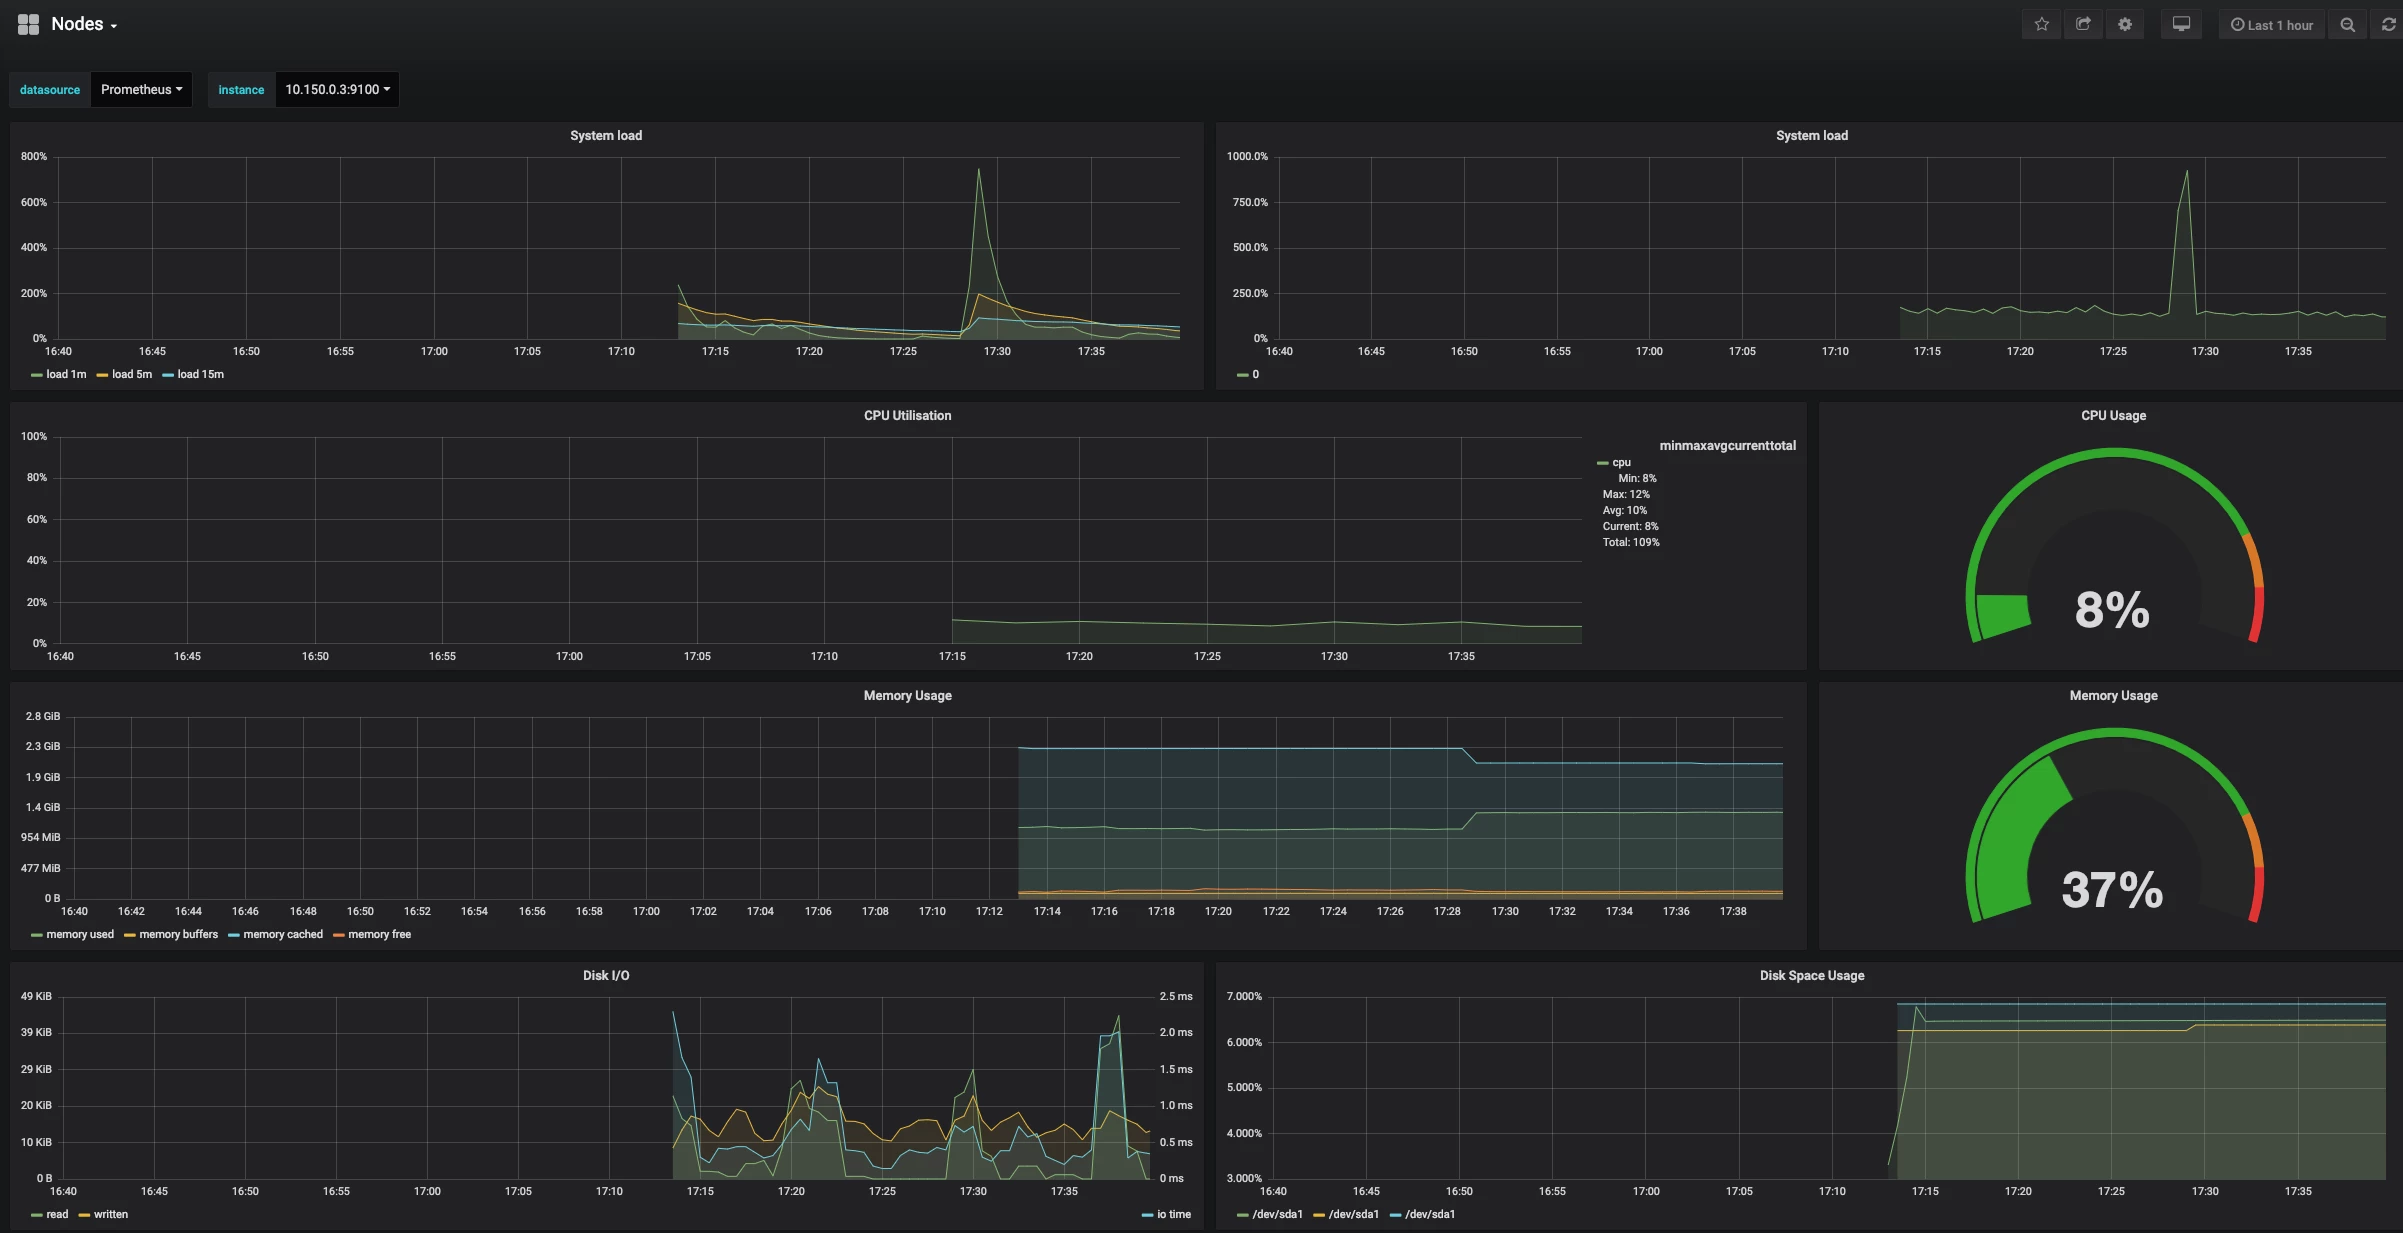The image size is (2403, 1233).
Task: Click the Avg: 10% legend value
Action: [x=1625, y=510]
